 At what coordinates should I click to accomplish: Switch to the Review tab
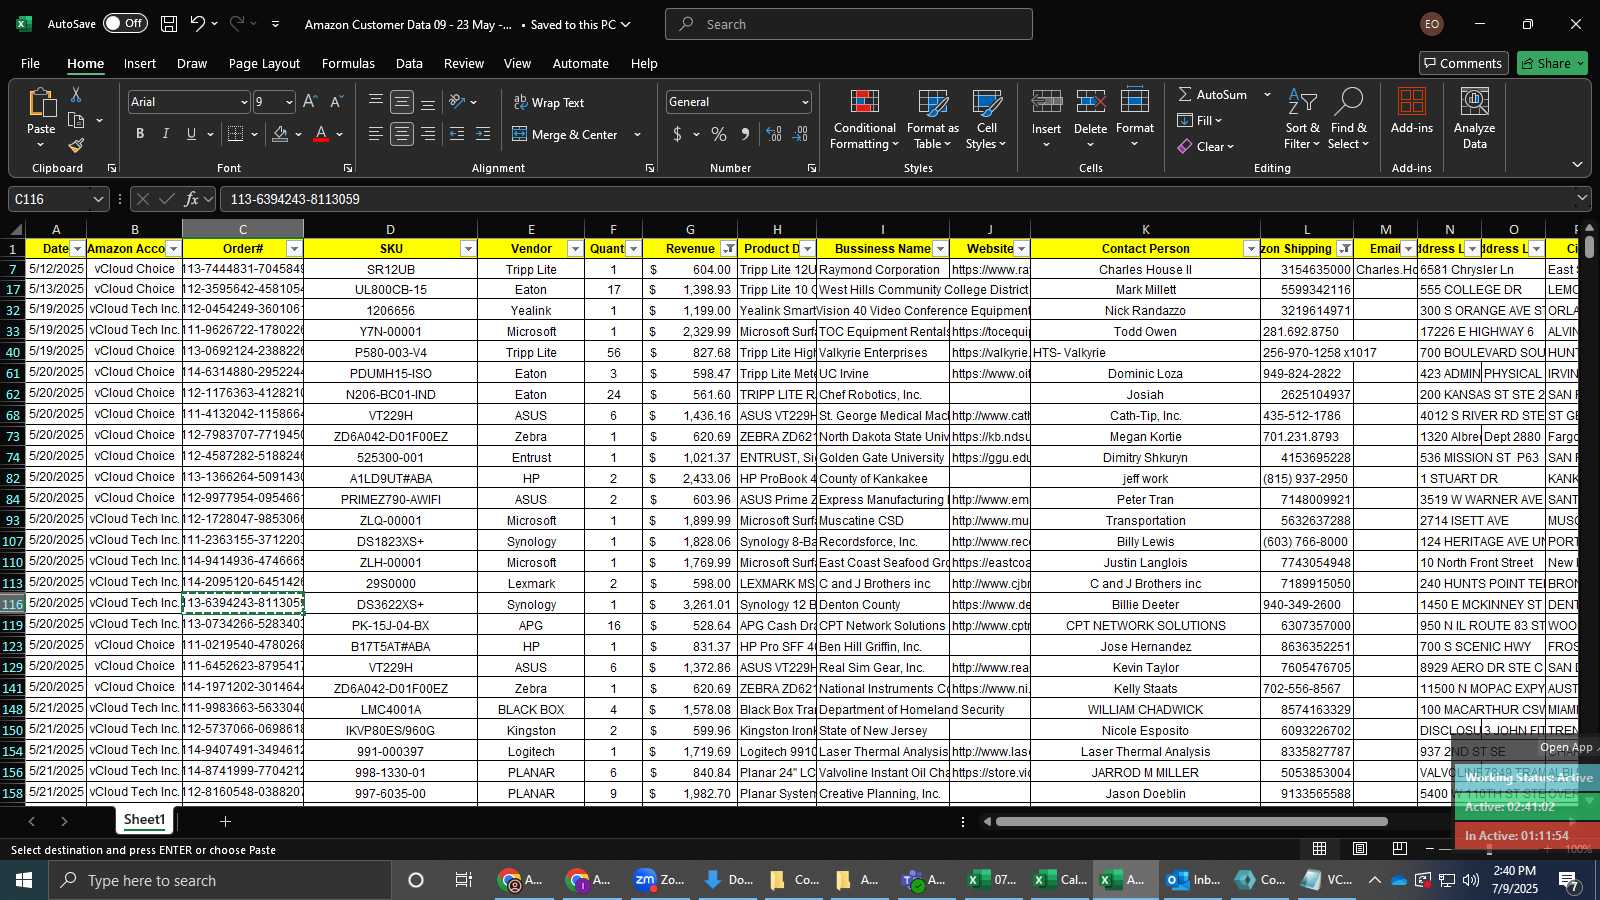click(464, 63)
